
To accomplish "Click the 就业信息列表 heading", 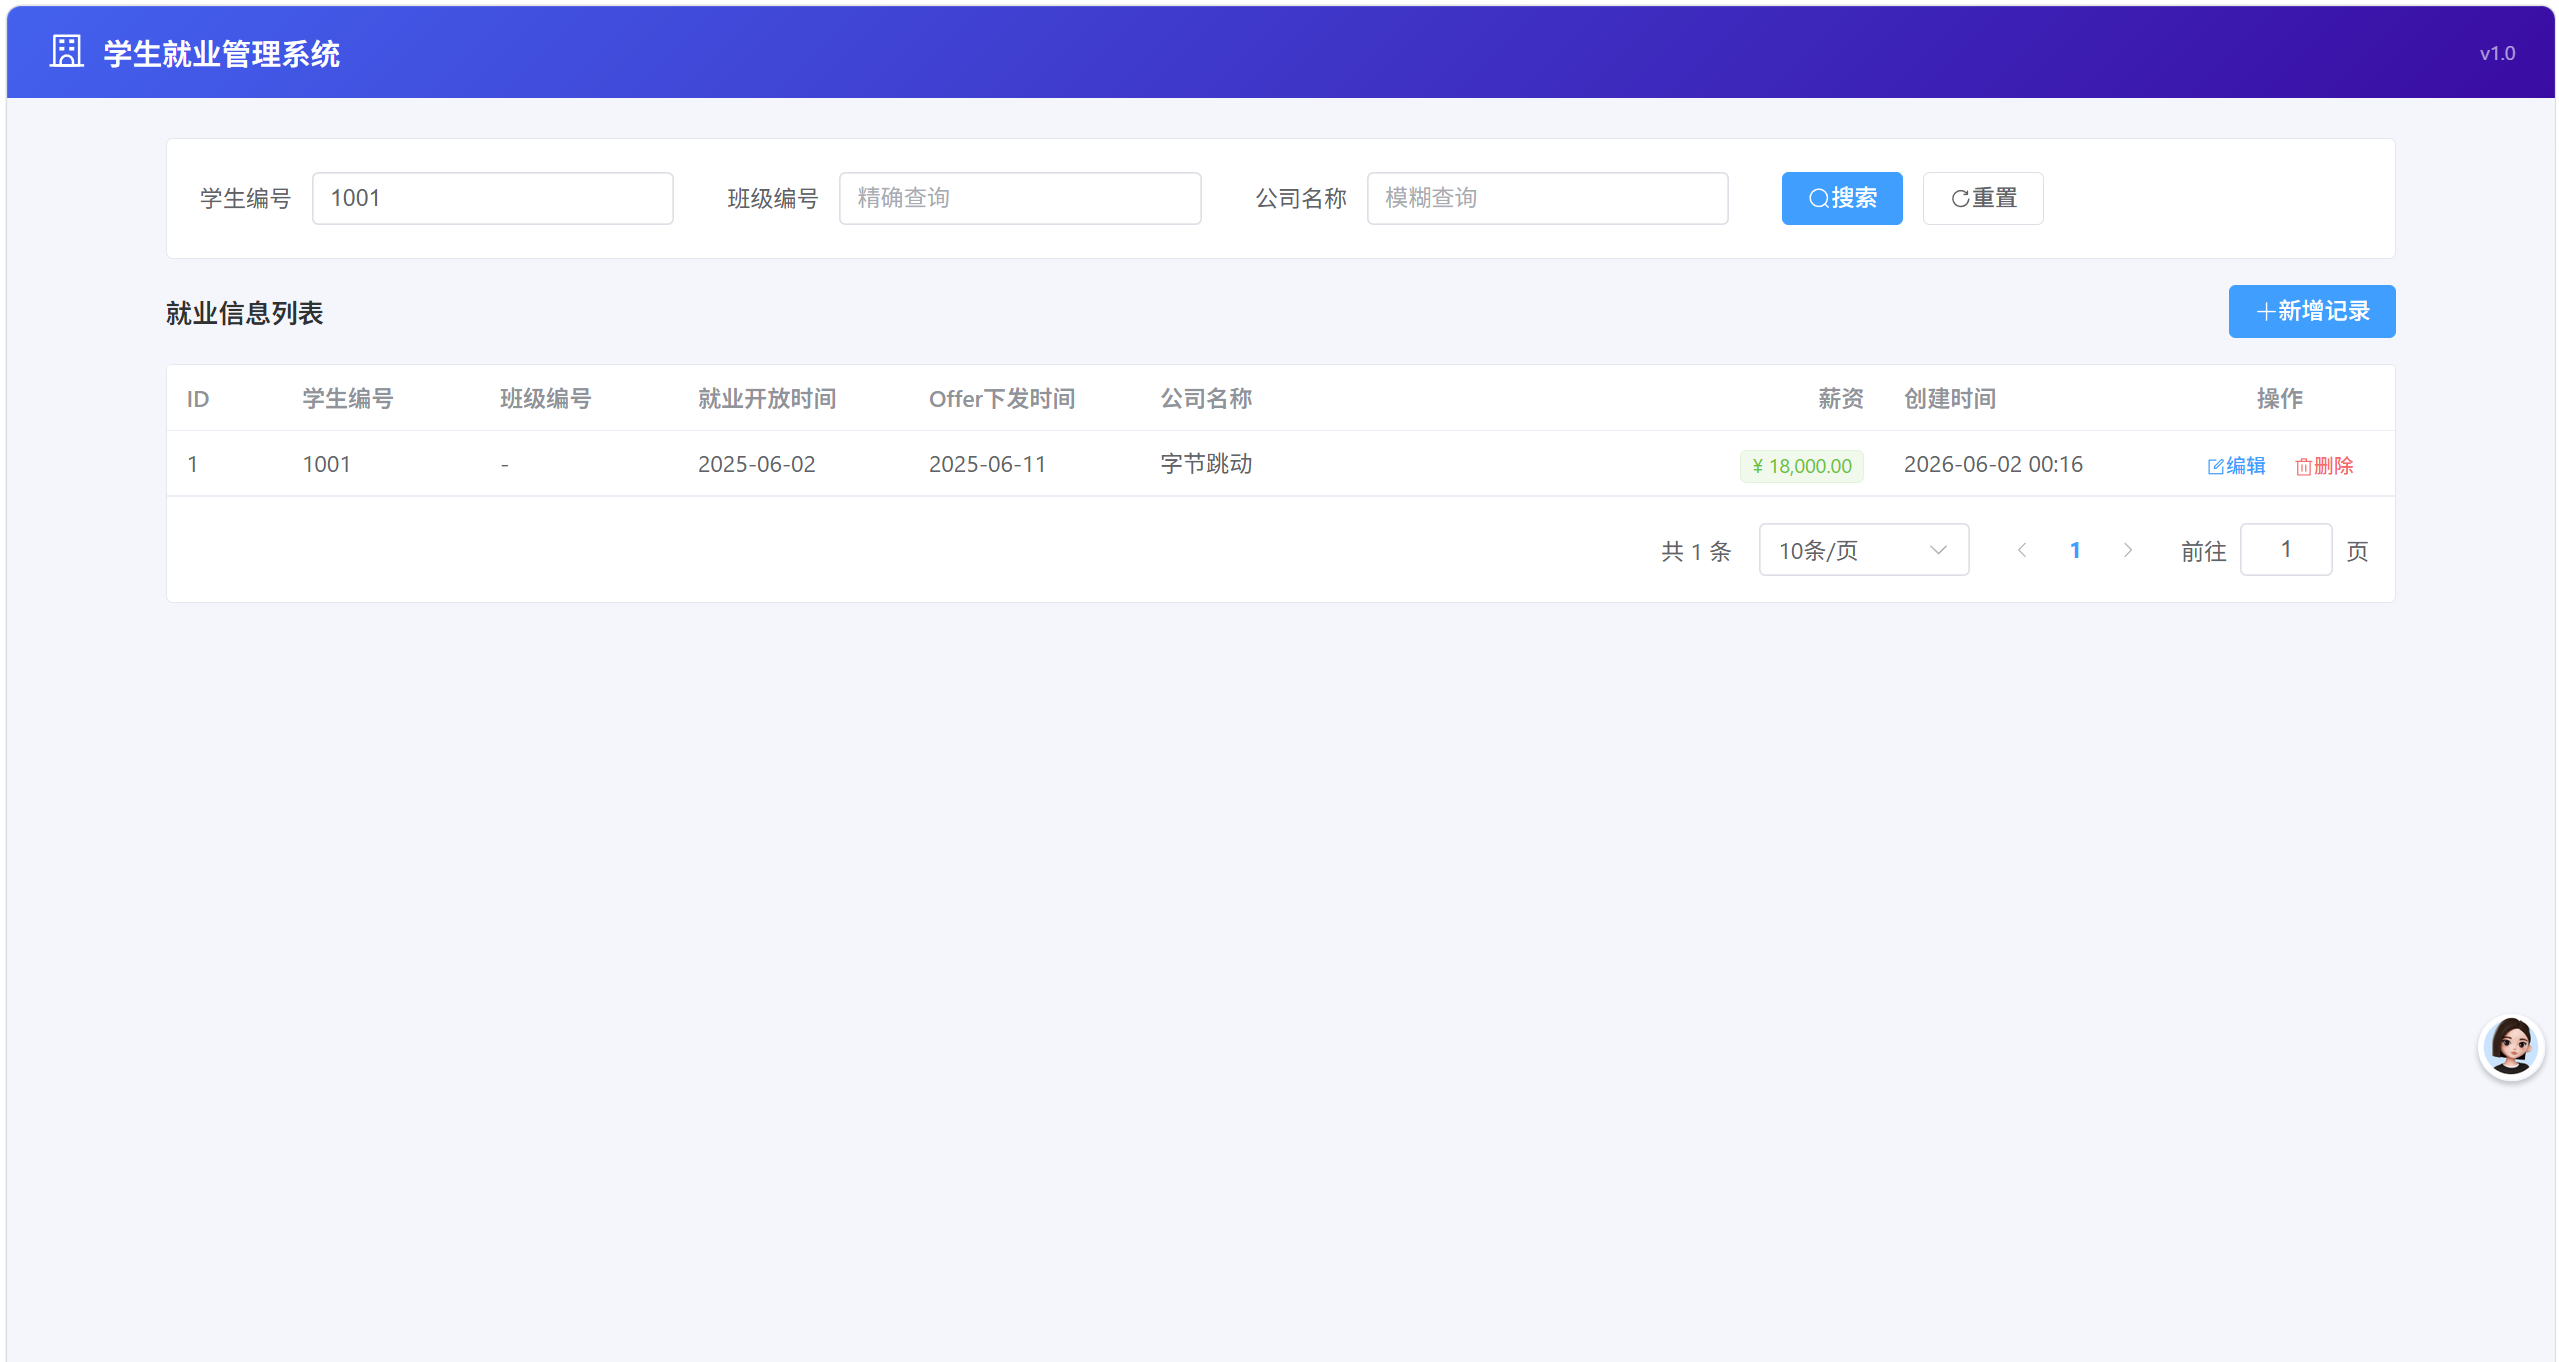I will [x=244, y=313].
